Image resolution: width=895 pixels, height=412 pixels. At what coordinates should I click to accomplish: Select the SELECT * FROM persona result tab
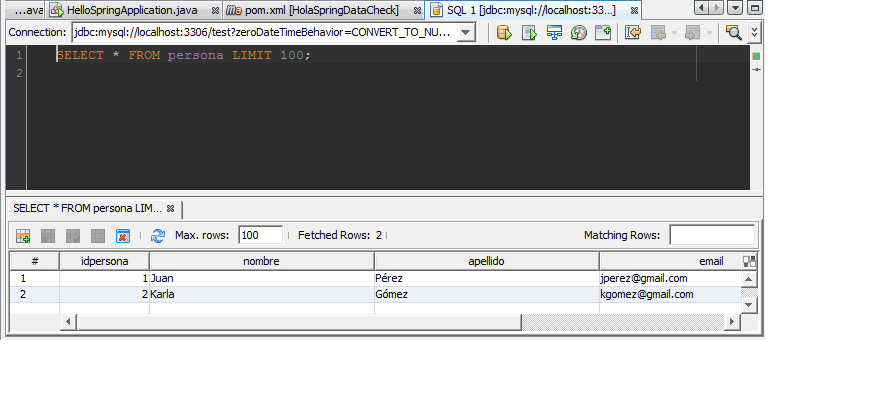87,209
